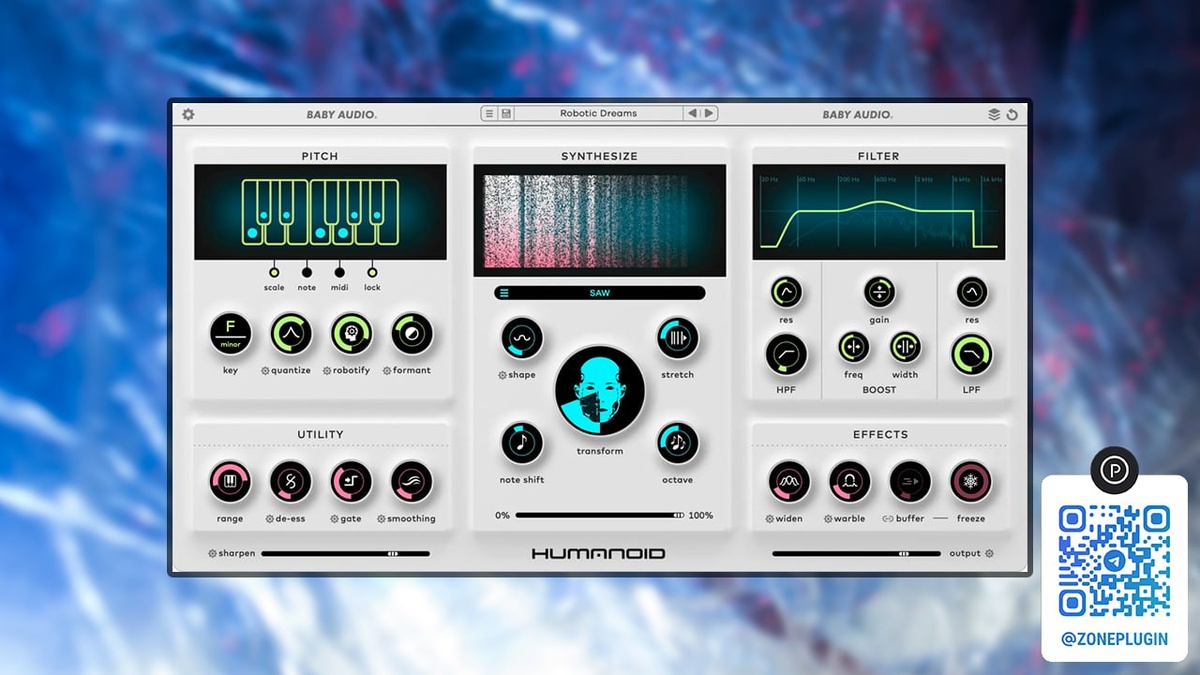
Task: Click the transform face dial
Action: coord(600,391)
